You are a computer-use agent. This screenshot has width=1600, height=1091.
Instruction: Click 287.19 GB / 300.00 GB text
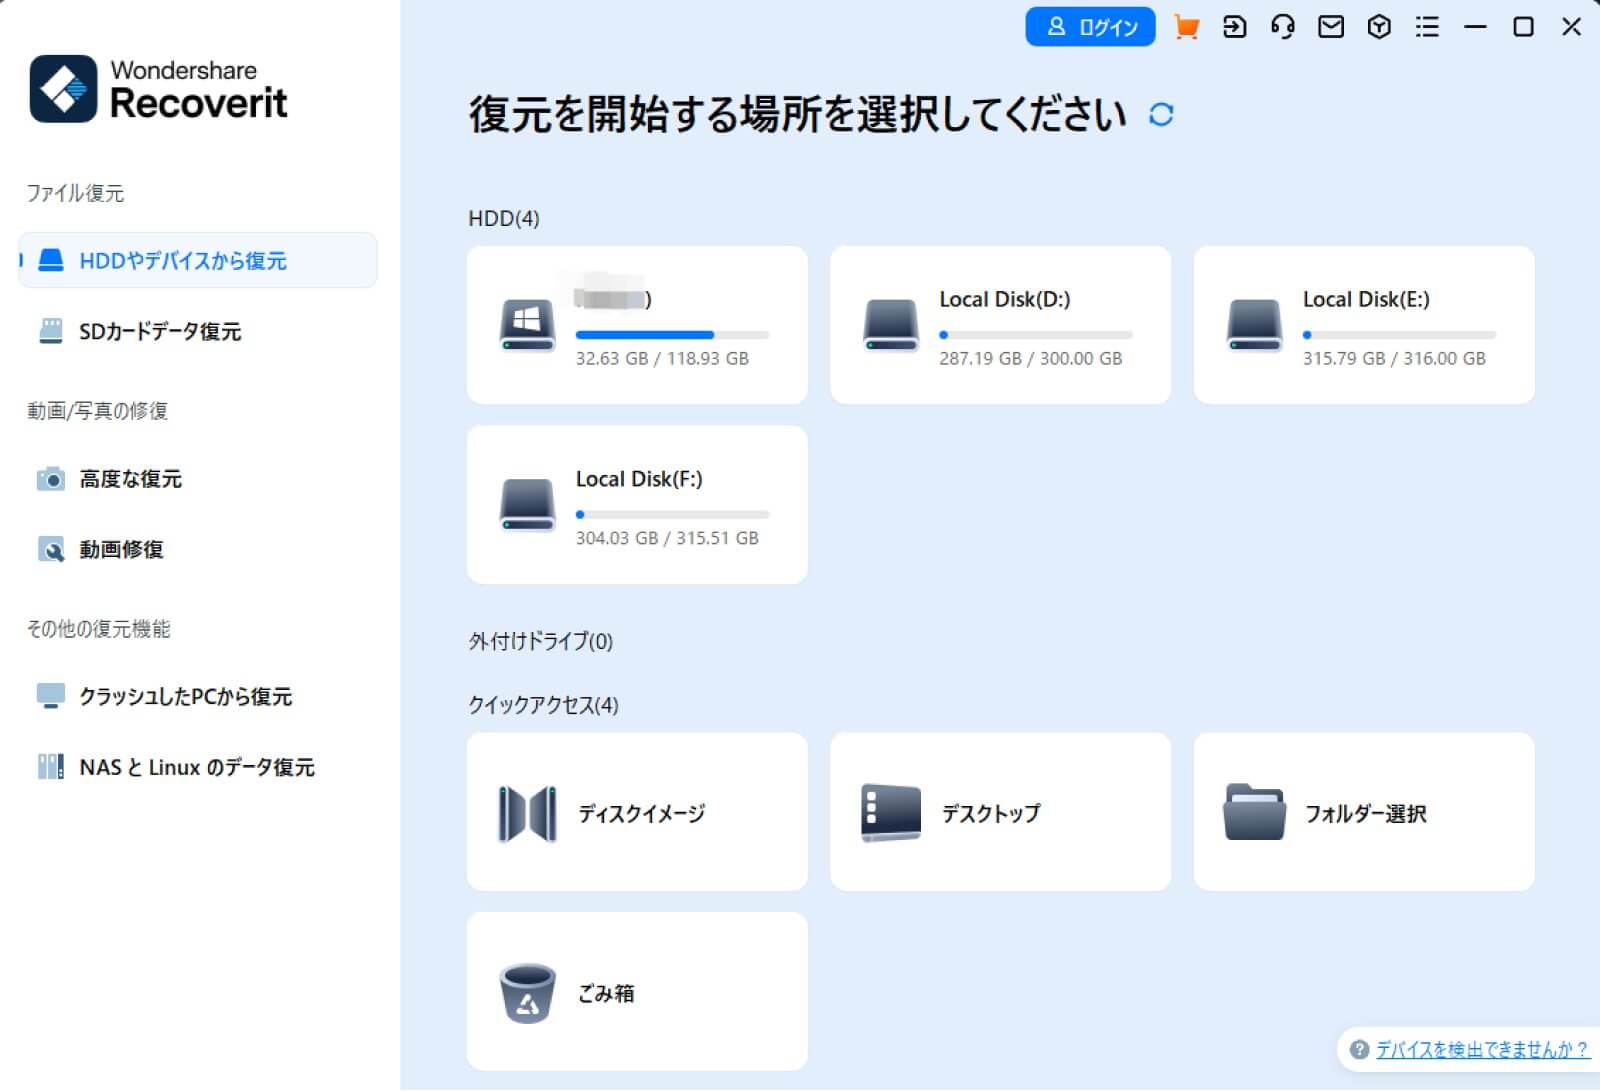point(1031,358)
